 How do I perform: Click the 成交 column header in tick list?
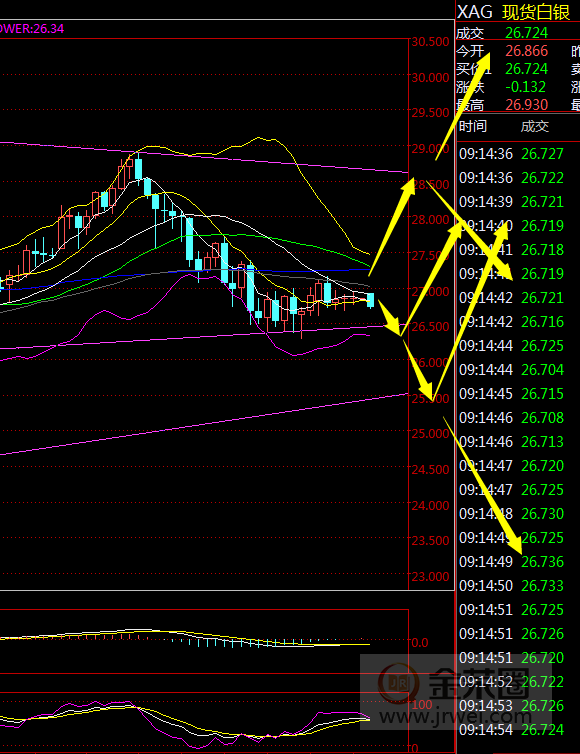tap(535, 126)
